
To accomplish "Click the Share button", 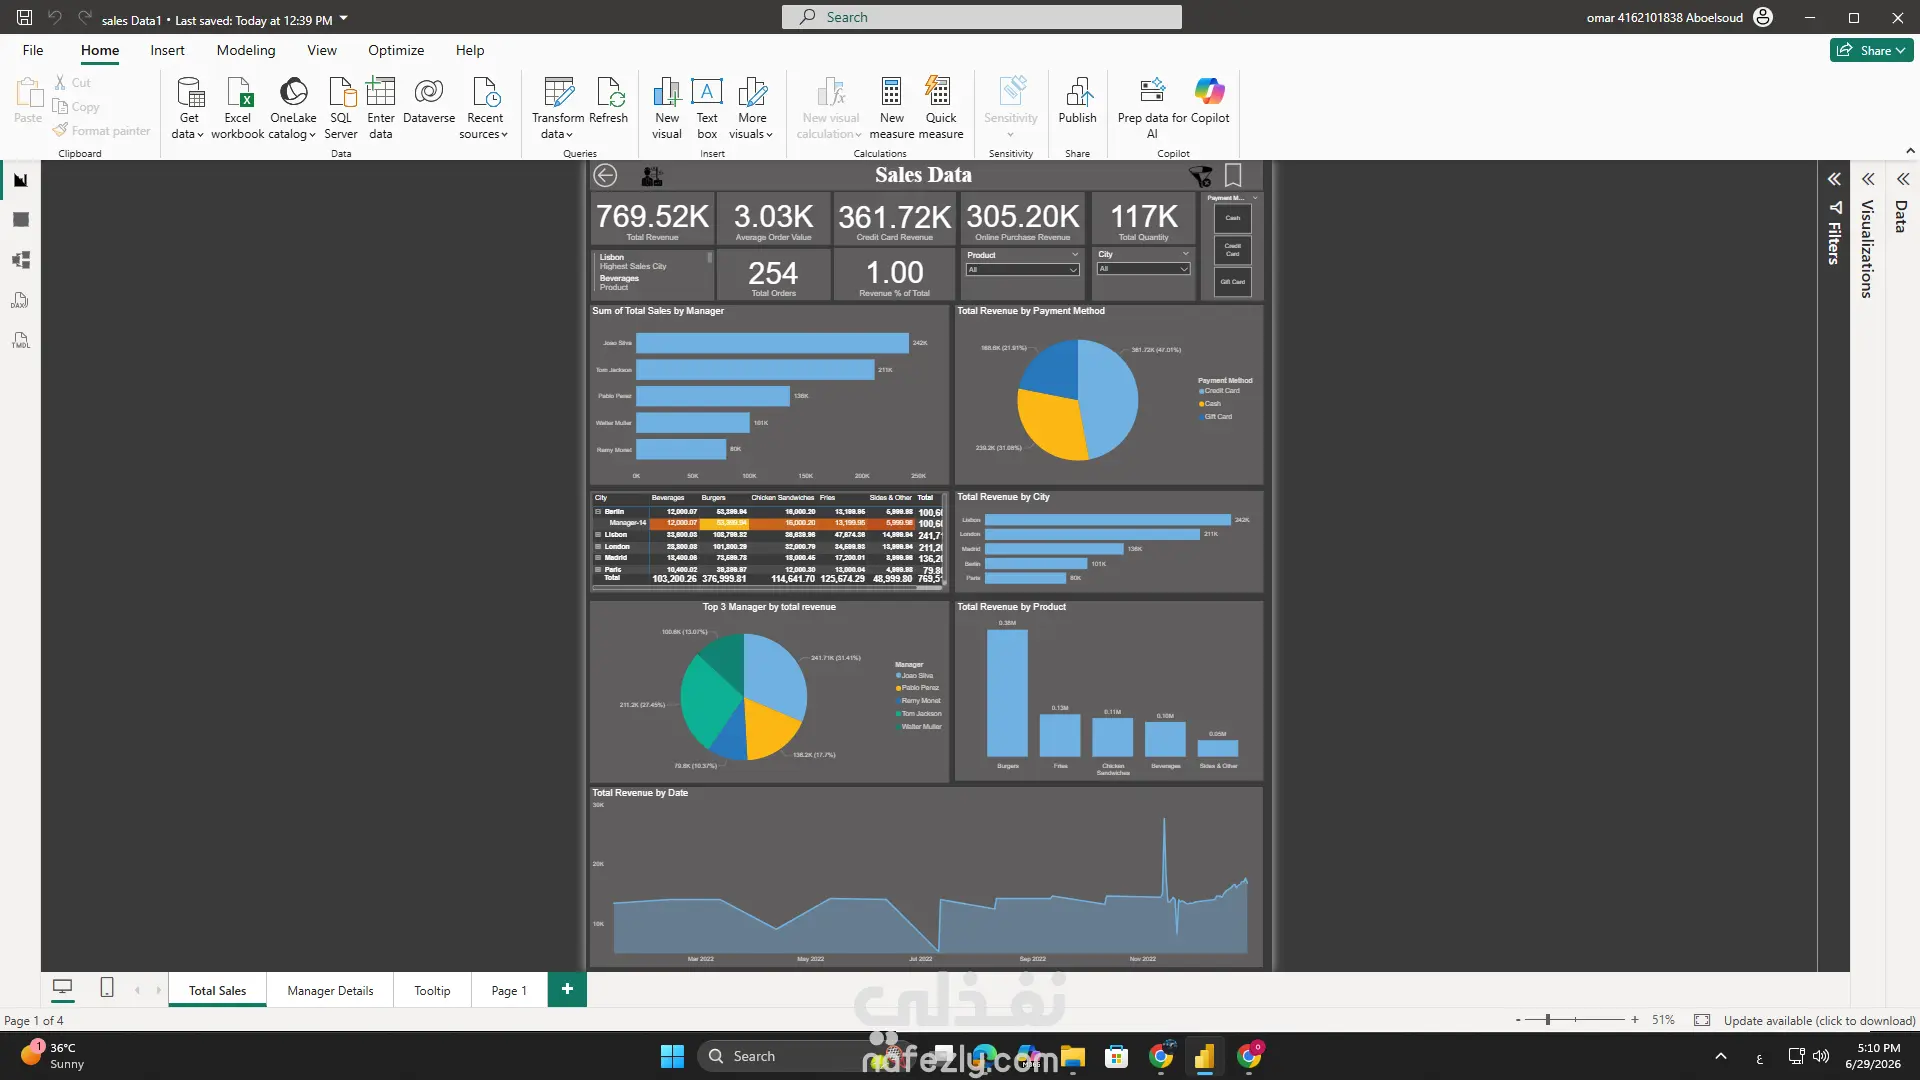I will (x=1871, y=50).
